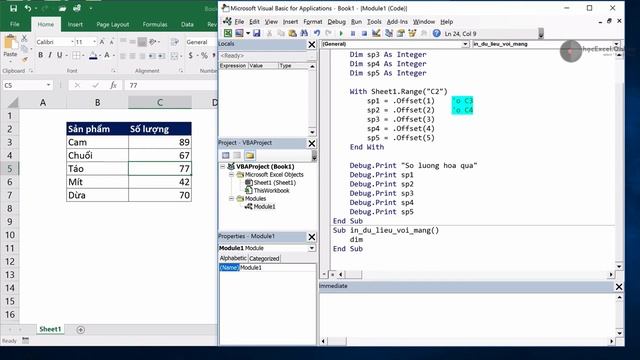Image resolution: width=640 pixels, height=360 pixels.
Task: Click View Object icon in Project panel
Action: 237,155
